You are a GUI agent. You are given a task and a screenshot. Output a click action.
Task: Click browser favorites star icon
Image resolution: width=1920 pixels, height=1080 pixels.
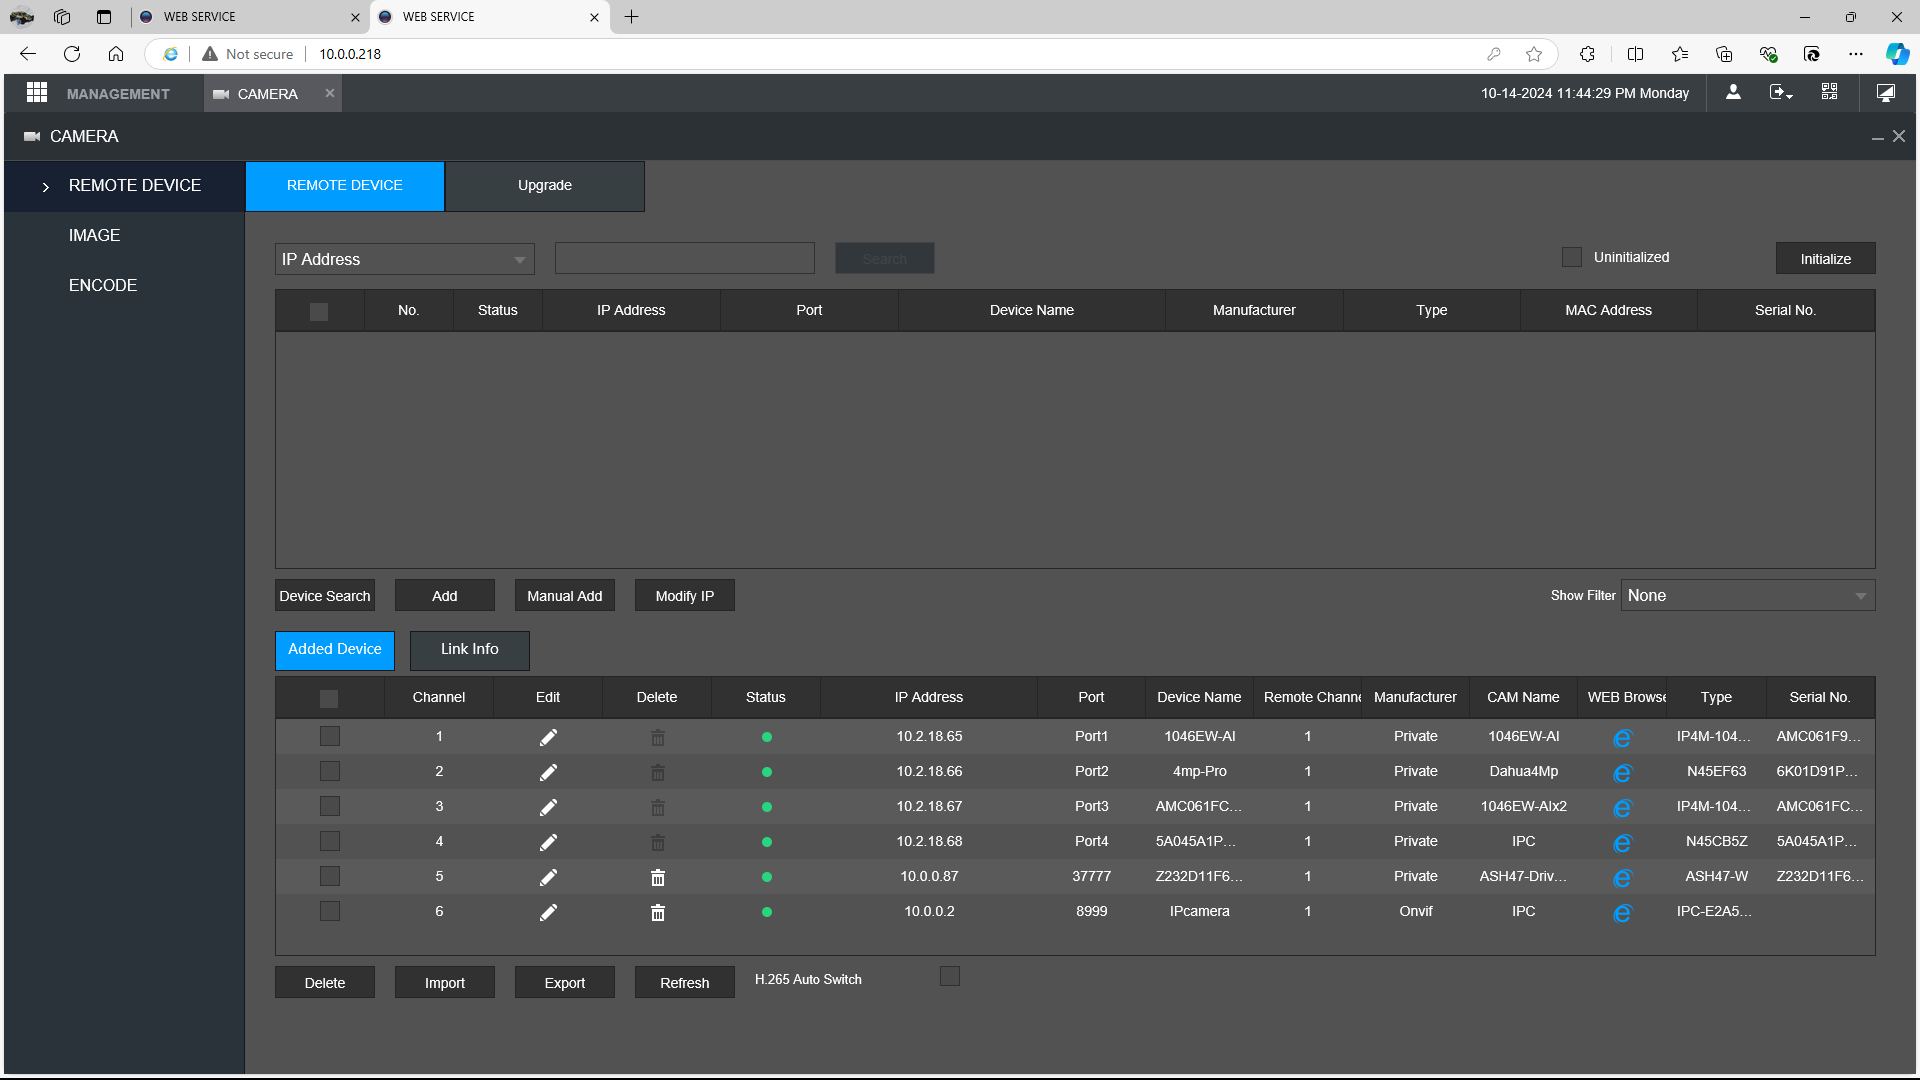[x=1534, y=54]
